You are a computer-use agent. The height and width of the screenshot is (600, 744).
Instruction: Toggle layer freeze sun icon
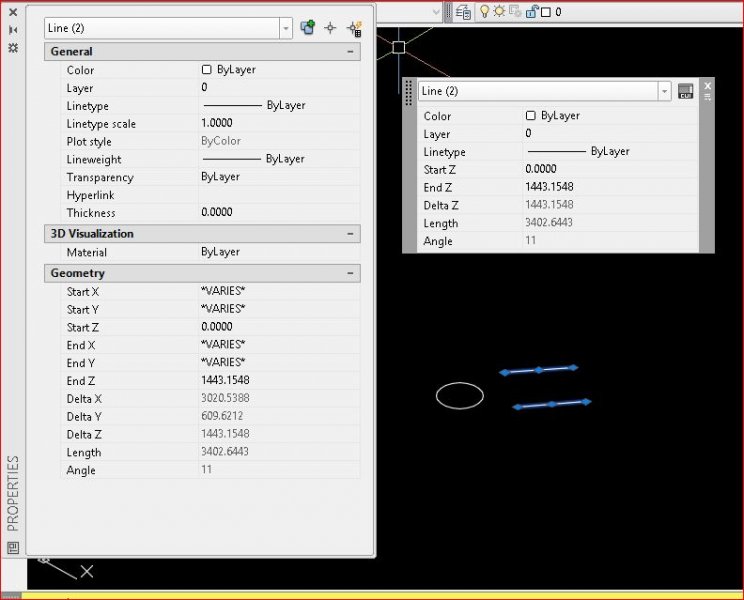click(499, 11)
